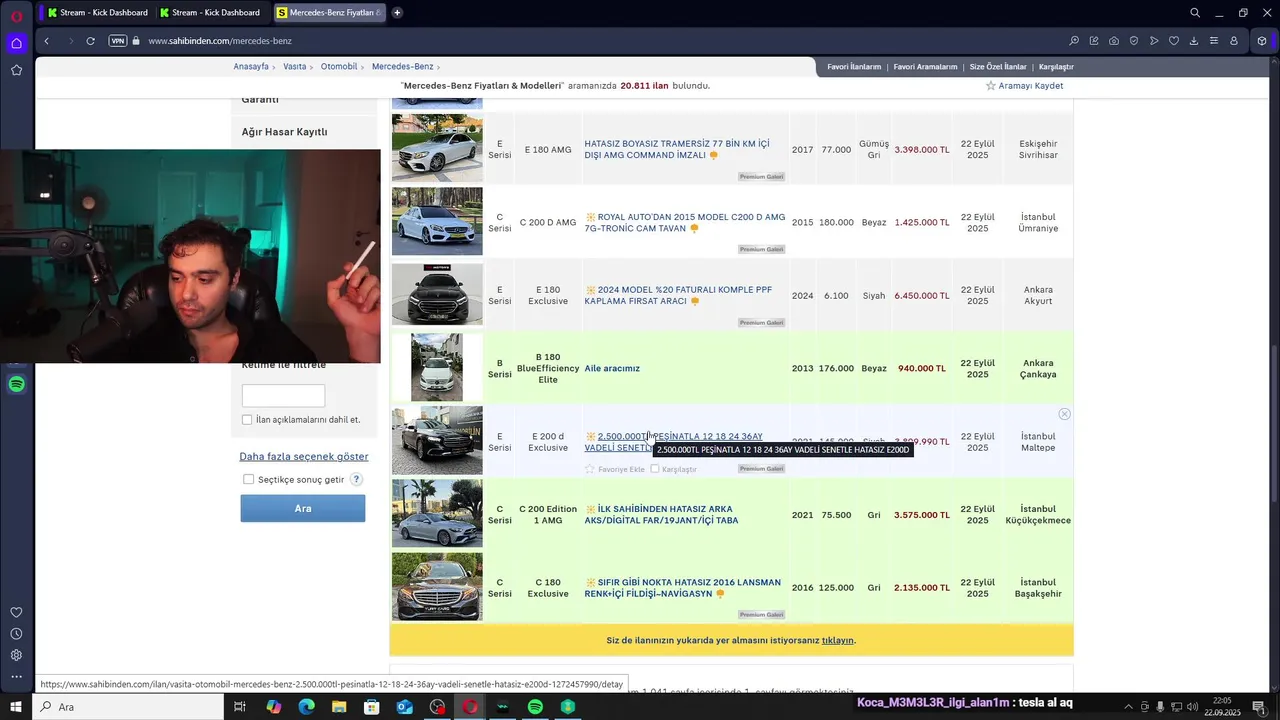Image resolution: width=1280 pixels, height=720 pixels.
Task: Take a snapshot with camera icon
Action: point(1114,41)
